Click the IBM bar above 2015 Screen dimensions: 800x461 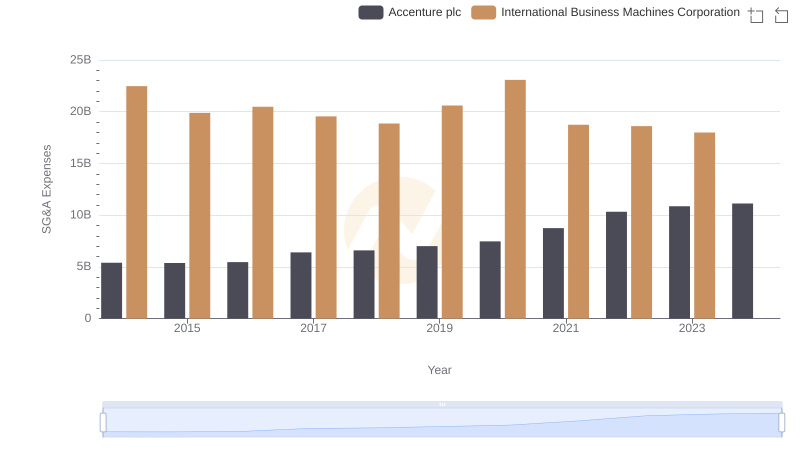(x=199, y=216)
